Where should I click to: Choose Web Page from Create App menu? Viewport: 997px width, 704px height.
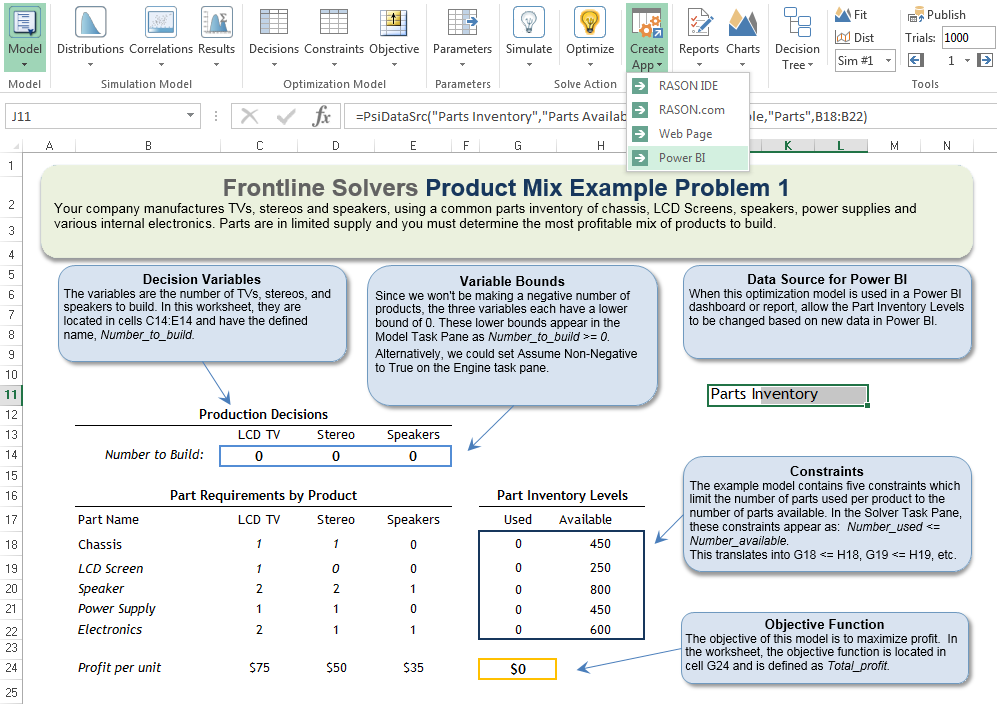688,134
